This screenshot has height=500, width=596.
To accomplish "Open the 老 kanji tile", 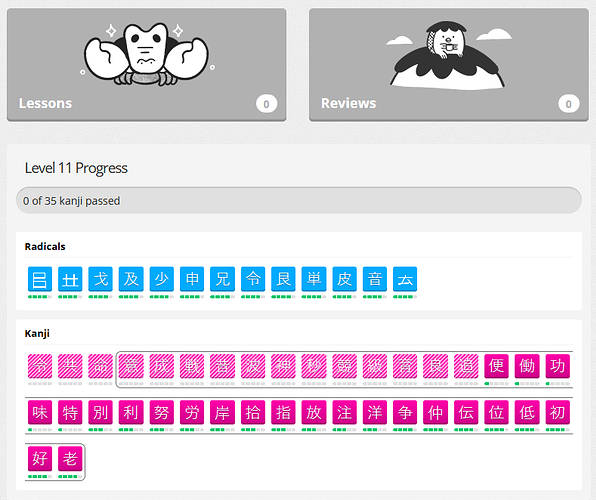I will point(70,459).
